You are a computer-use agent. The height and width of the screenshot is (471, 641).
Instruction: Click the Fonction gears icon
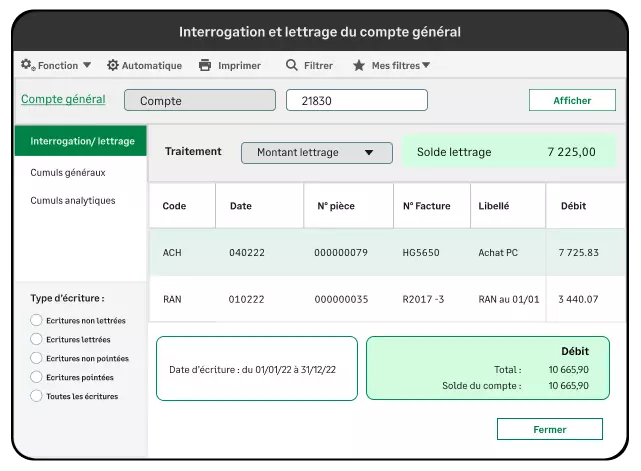tap(28, 65)
